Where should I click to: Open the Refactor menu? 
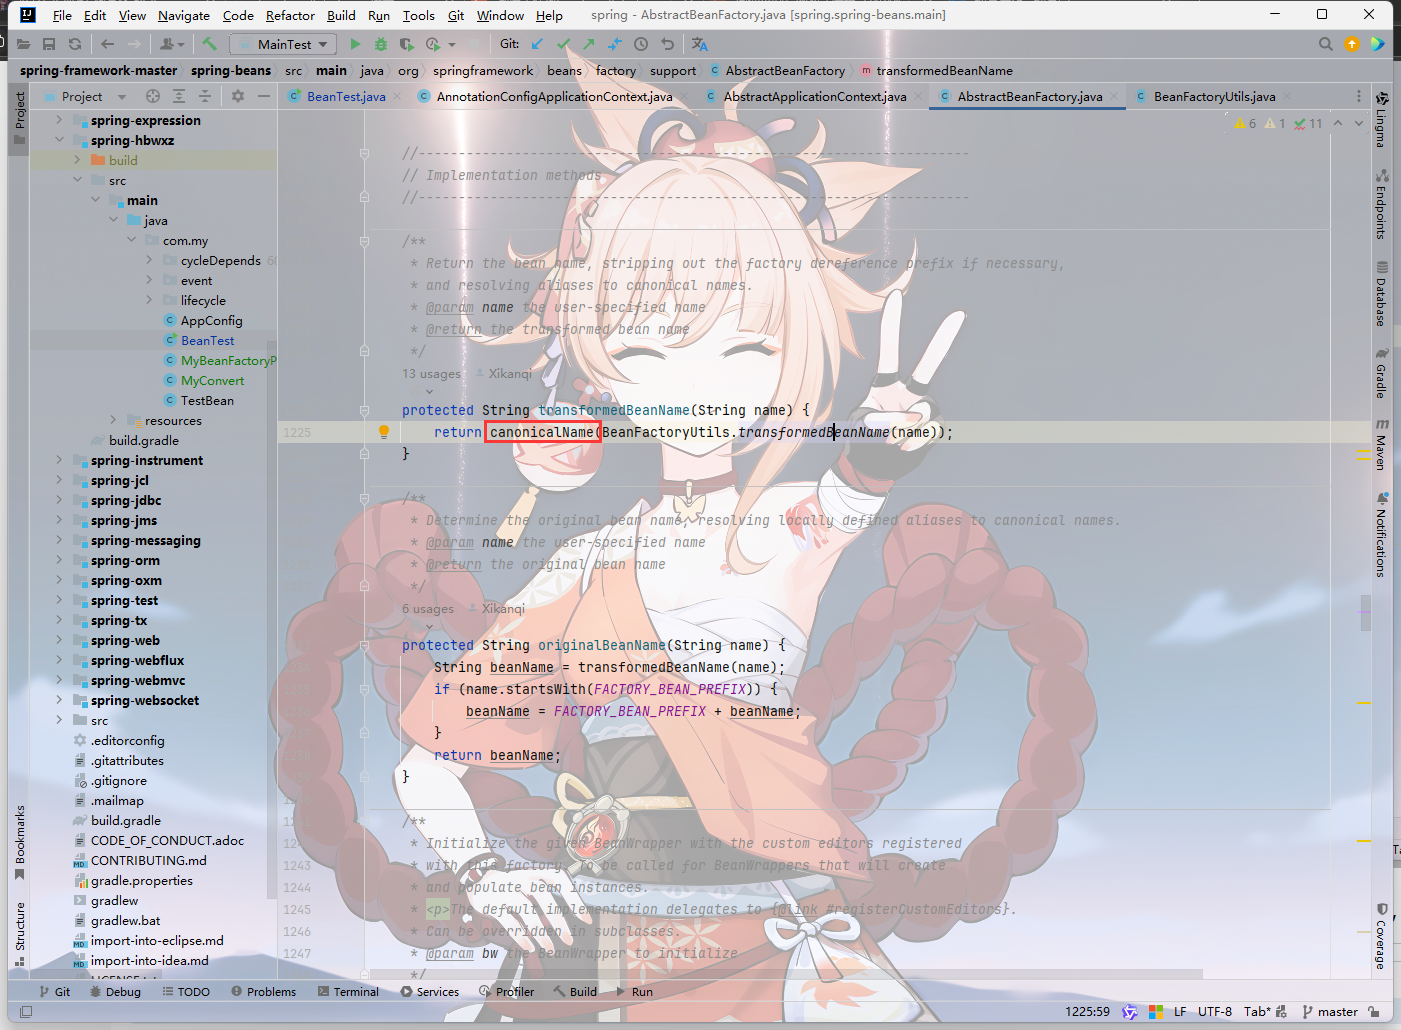click(x=290, y=15)
